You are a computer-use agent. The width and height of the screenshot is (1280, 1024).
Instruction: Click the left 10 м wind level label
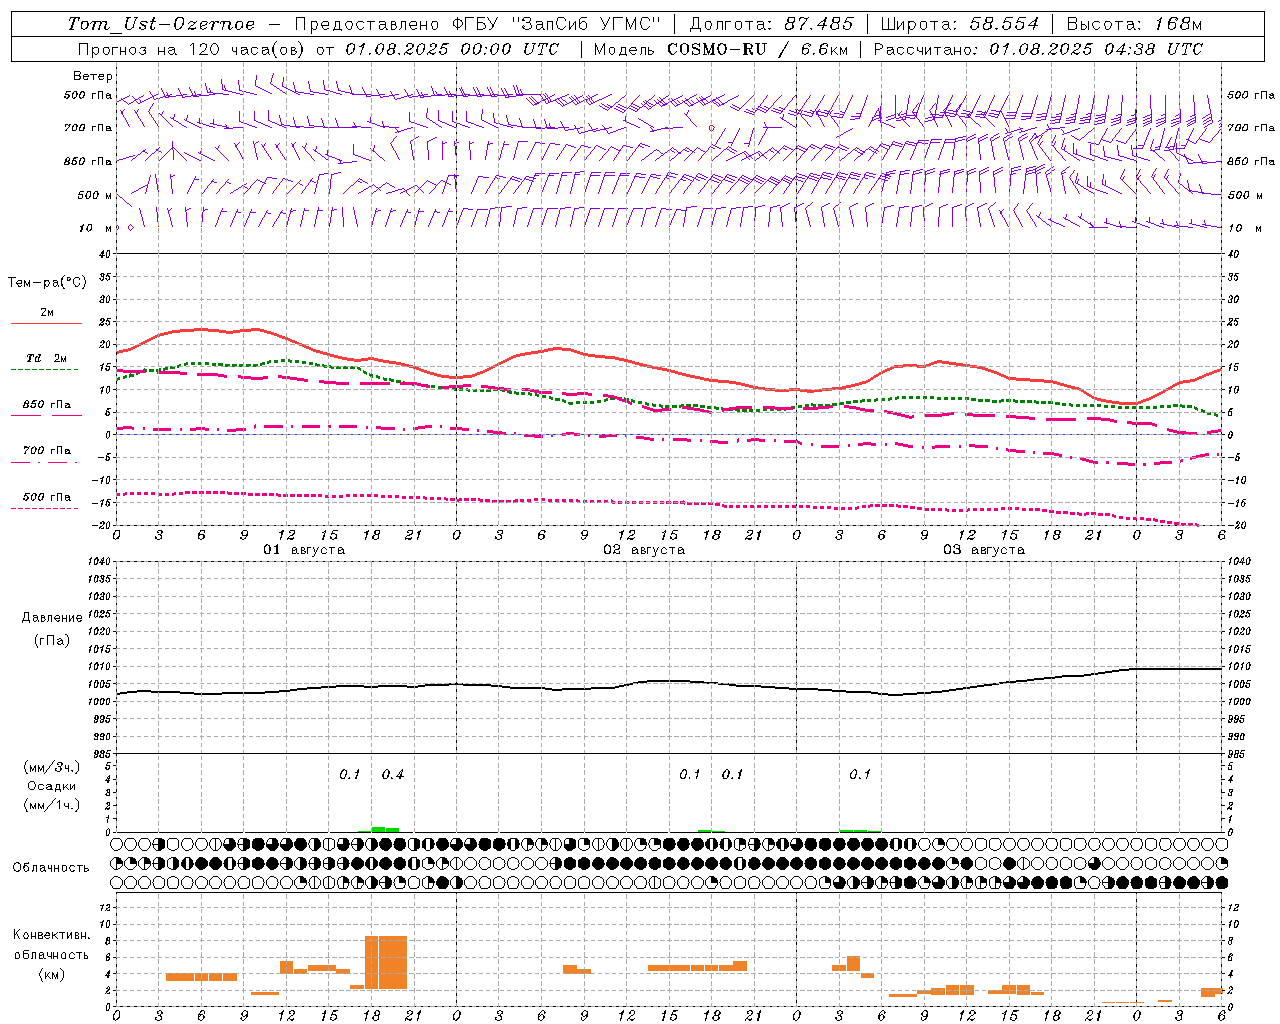click(x=96, y=228)
